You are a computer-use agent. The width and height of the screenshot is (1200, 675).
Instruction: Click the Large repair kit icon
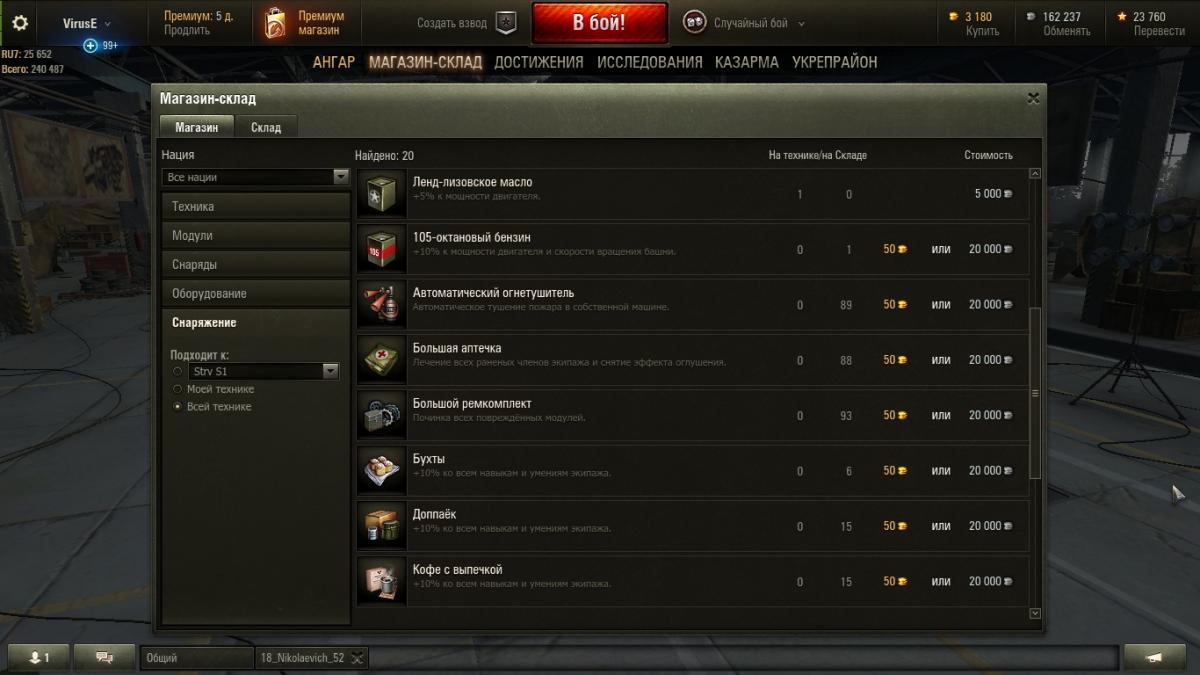(382, 415)
